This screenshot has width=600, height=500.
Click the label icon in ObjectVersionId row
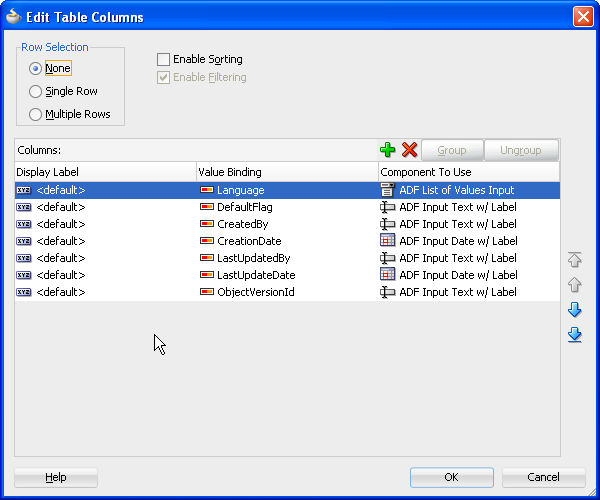tap(24, 292)
